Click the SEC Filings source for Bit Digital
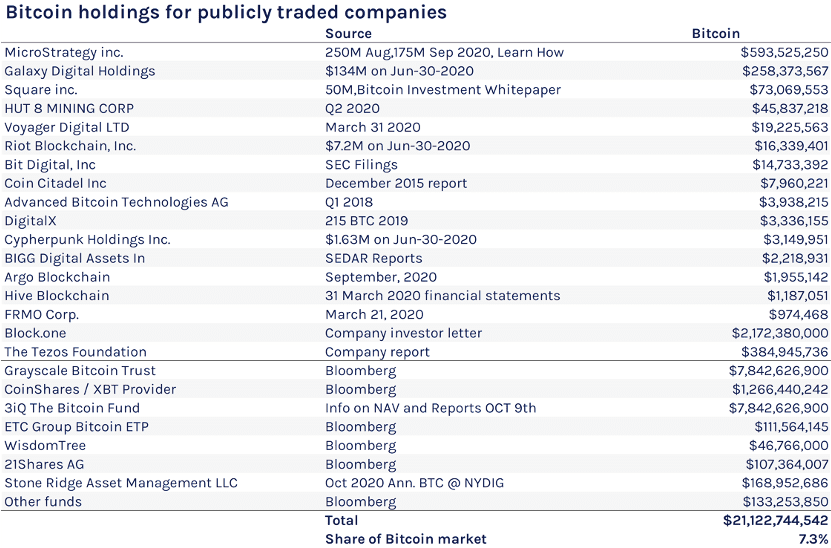 point(361,165)
